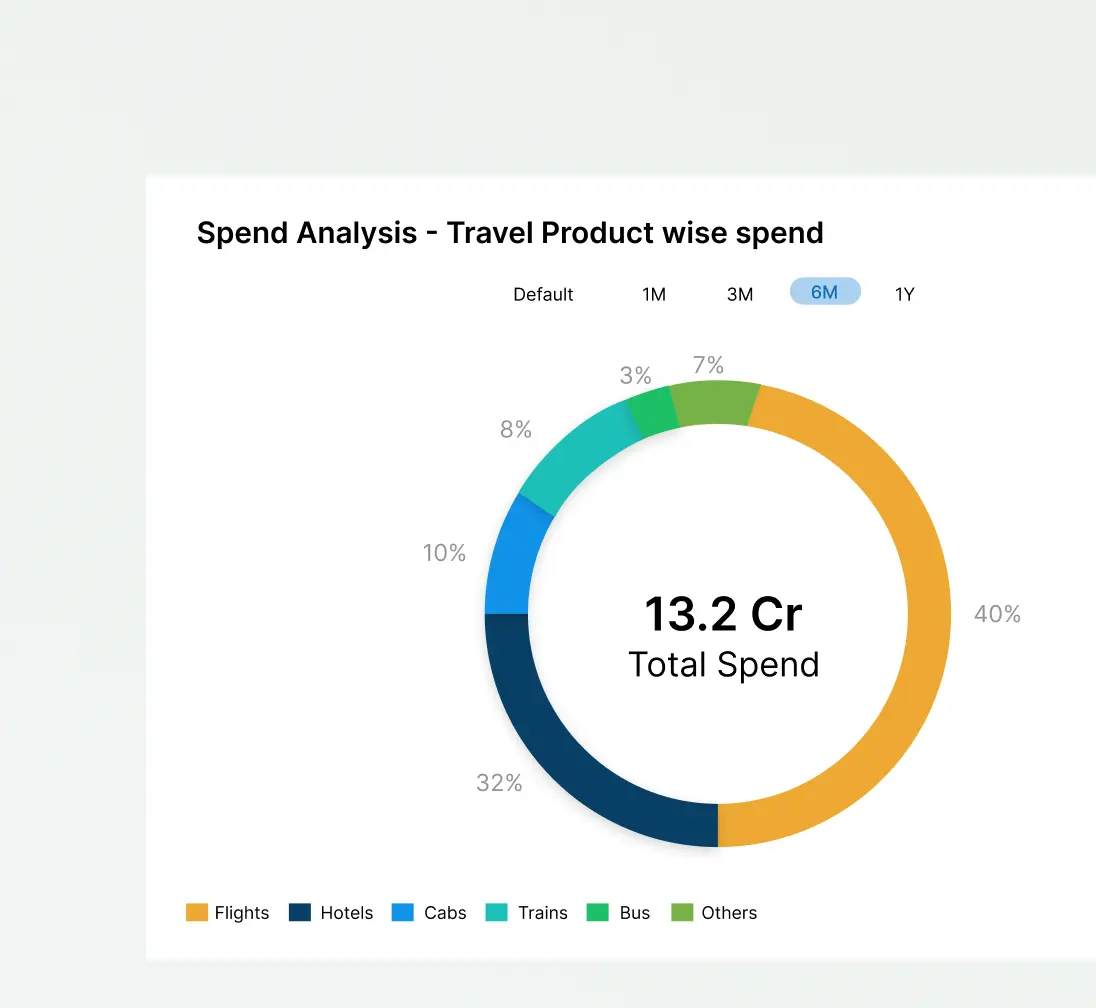
Task: Click the olive-green Others legend square
Action: point(682,912)
